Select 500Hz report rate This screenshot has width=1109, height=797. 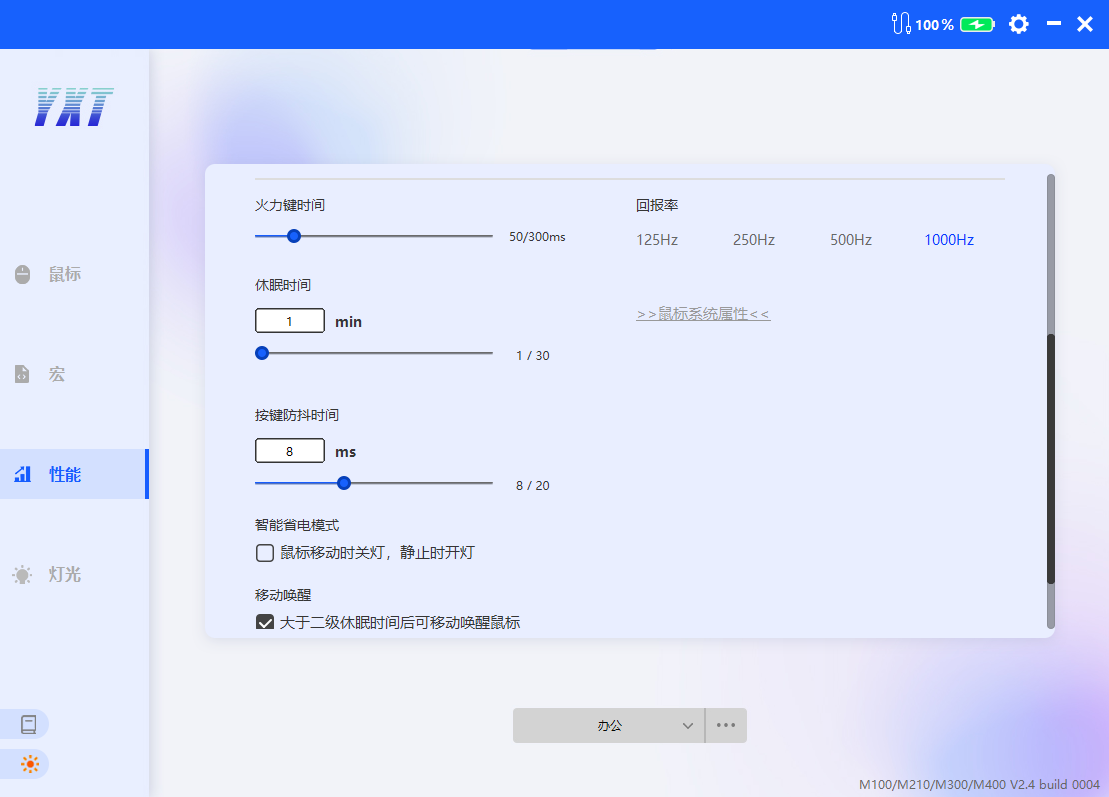850,240
